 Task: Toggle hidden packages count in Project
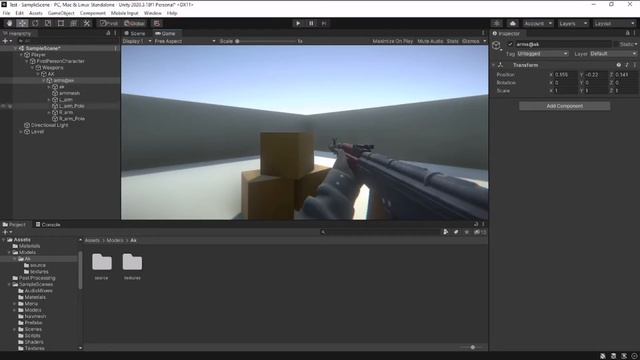(x=480, y=232)
